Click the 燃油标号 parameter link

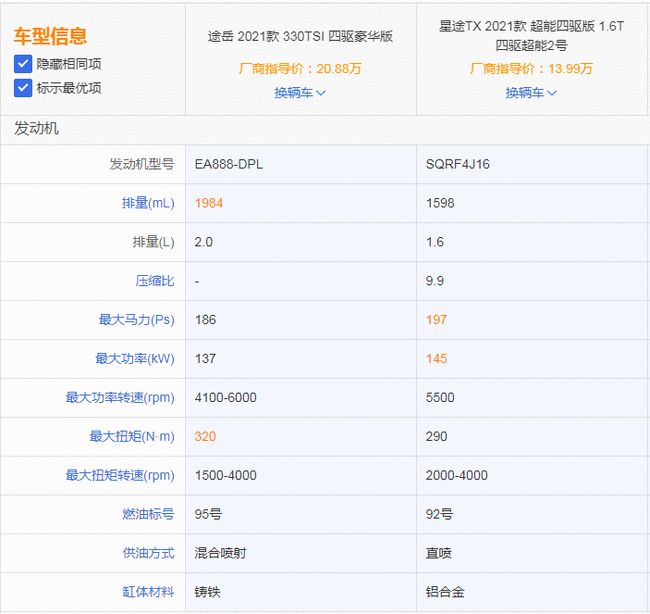(148, 514)
